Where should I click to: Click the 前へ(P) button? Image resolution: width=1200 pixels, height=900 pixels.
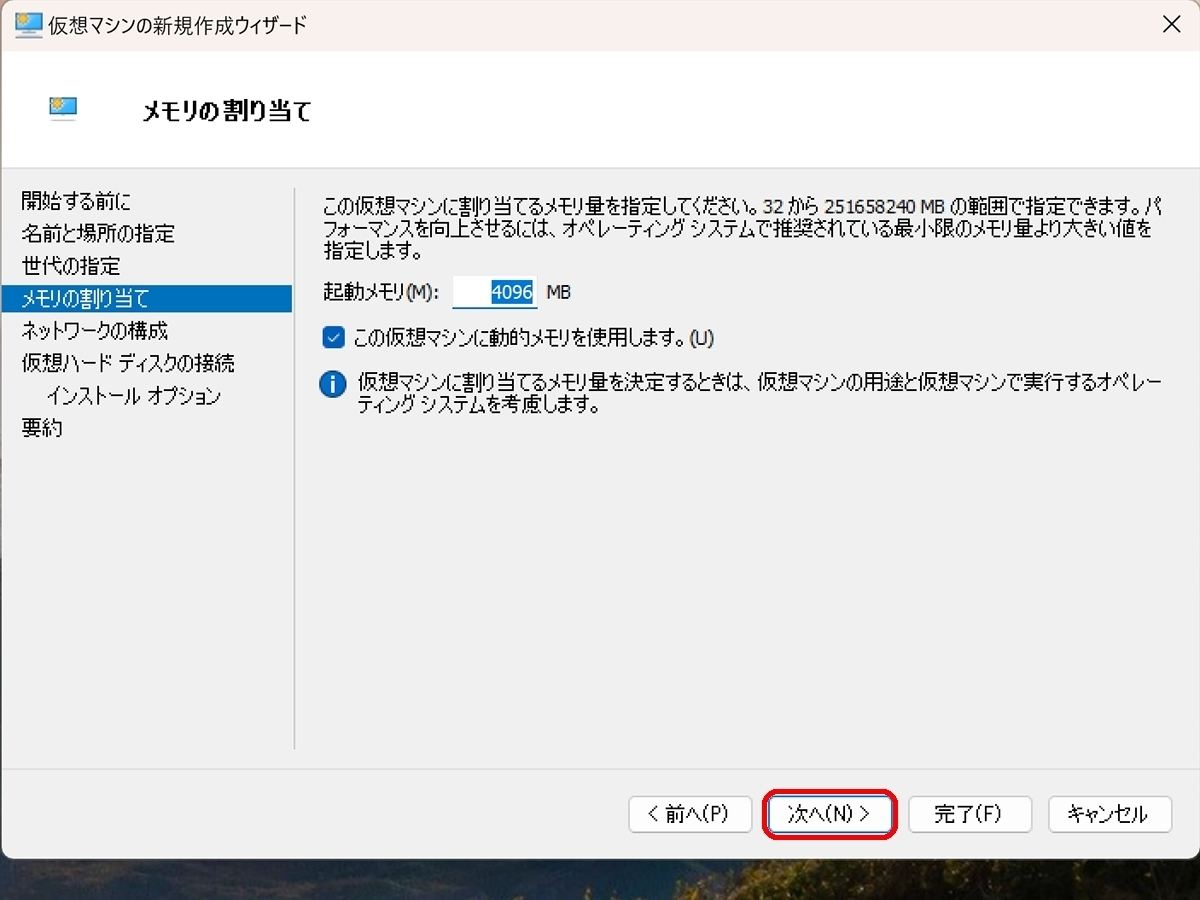point(690,814)
